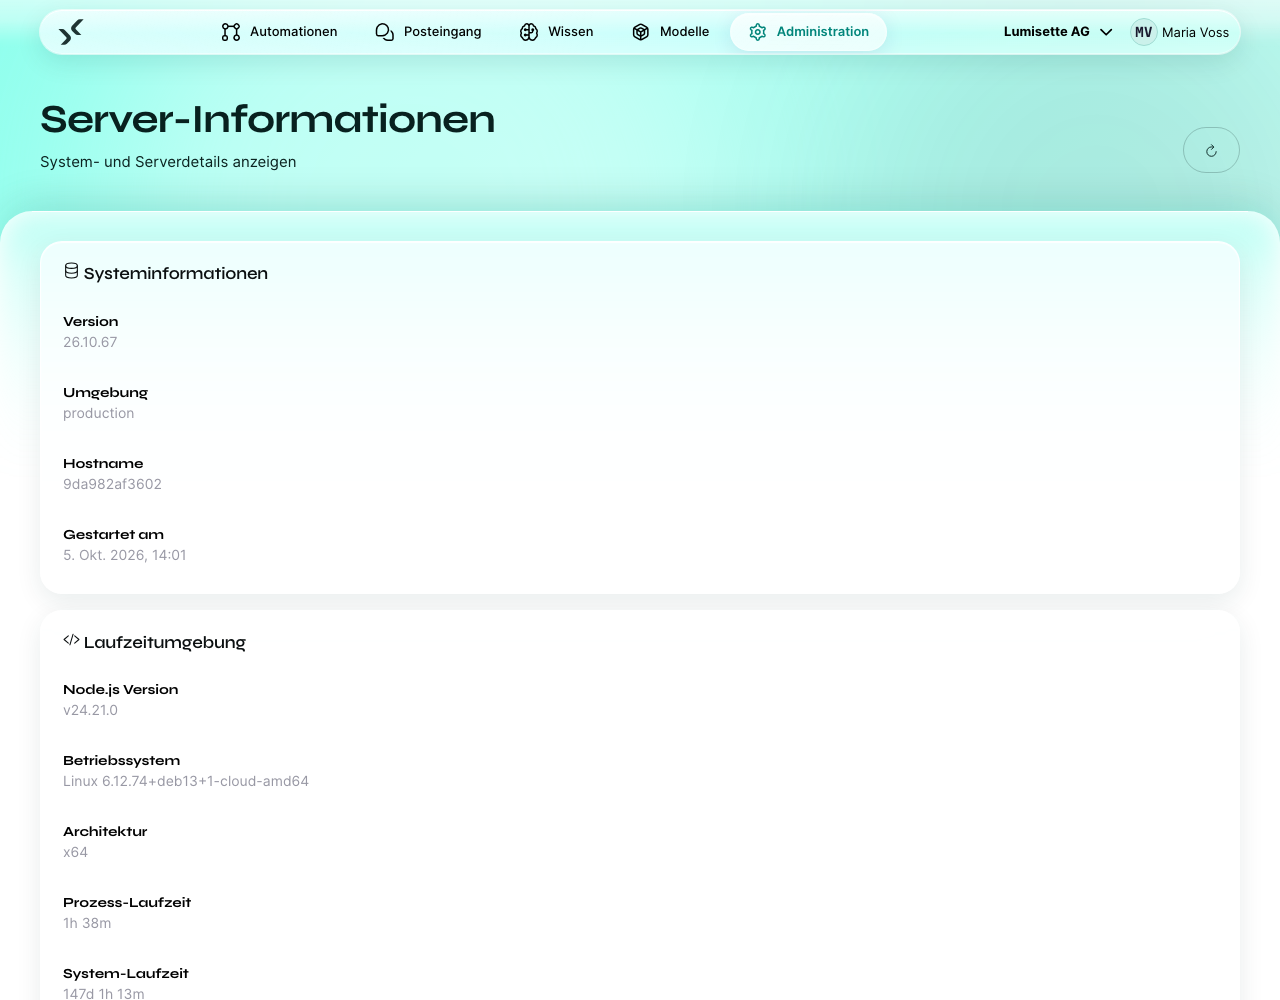Image resolution: width=1280 pixels, height=1000 pixels.
Task: Click the Gestartet am label
Action: [x=113, y=534]
